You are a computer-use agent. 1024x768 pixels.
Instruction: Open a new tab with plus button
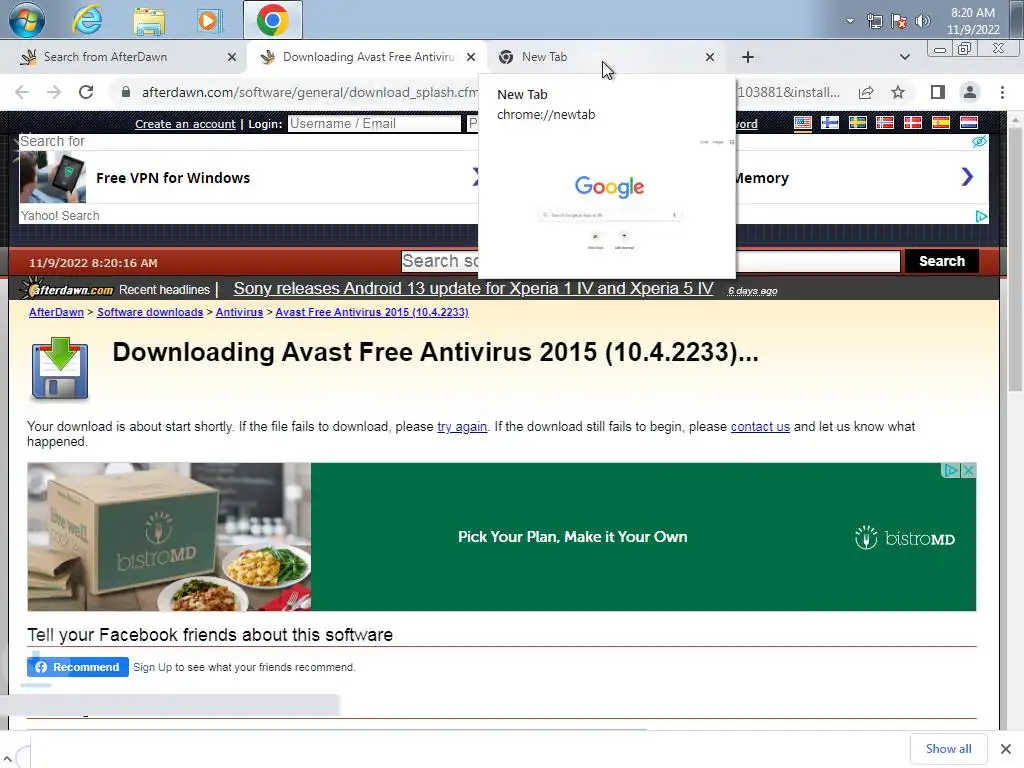(x=748, y=57)
